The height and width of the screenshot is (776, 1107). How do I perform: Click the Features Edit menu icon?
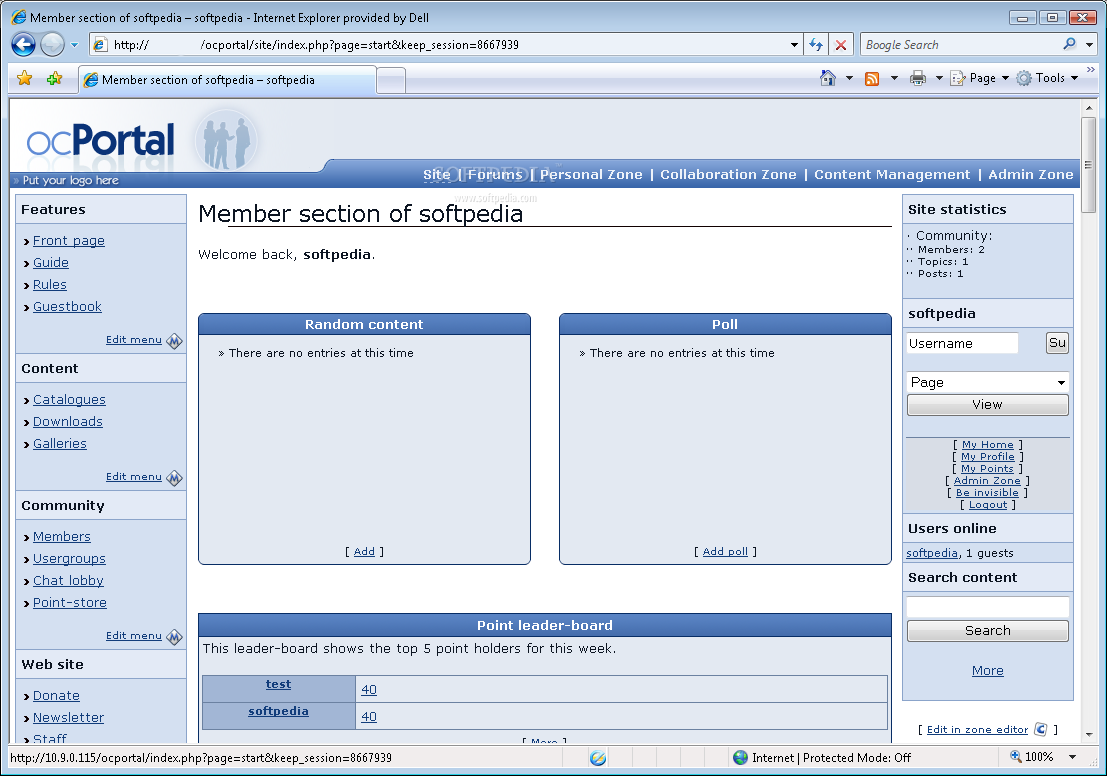[x=174, y=341]
